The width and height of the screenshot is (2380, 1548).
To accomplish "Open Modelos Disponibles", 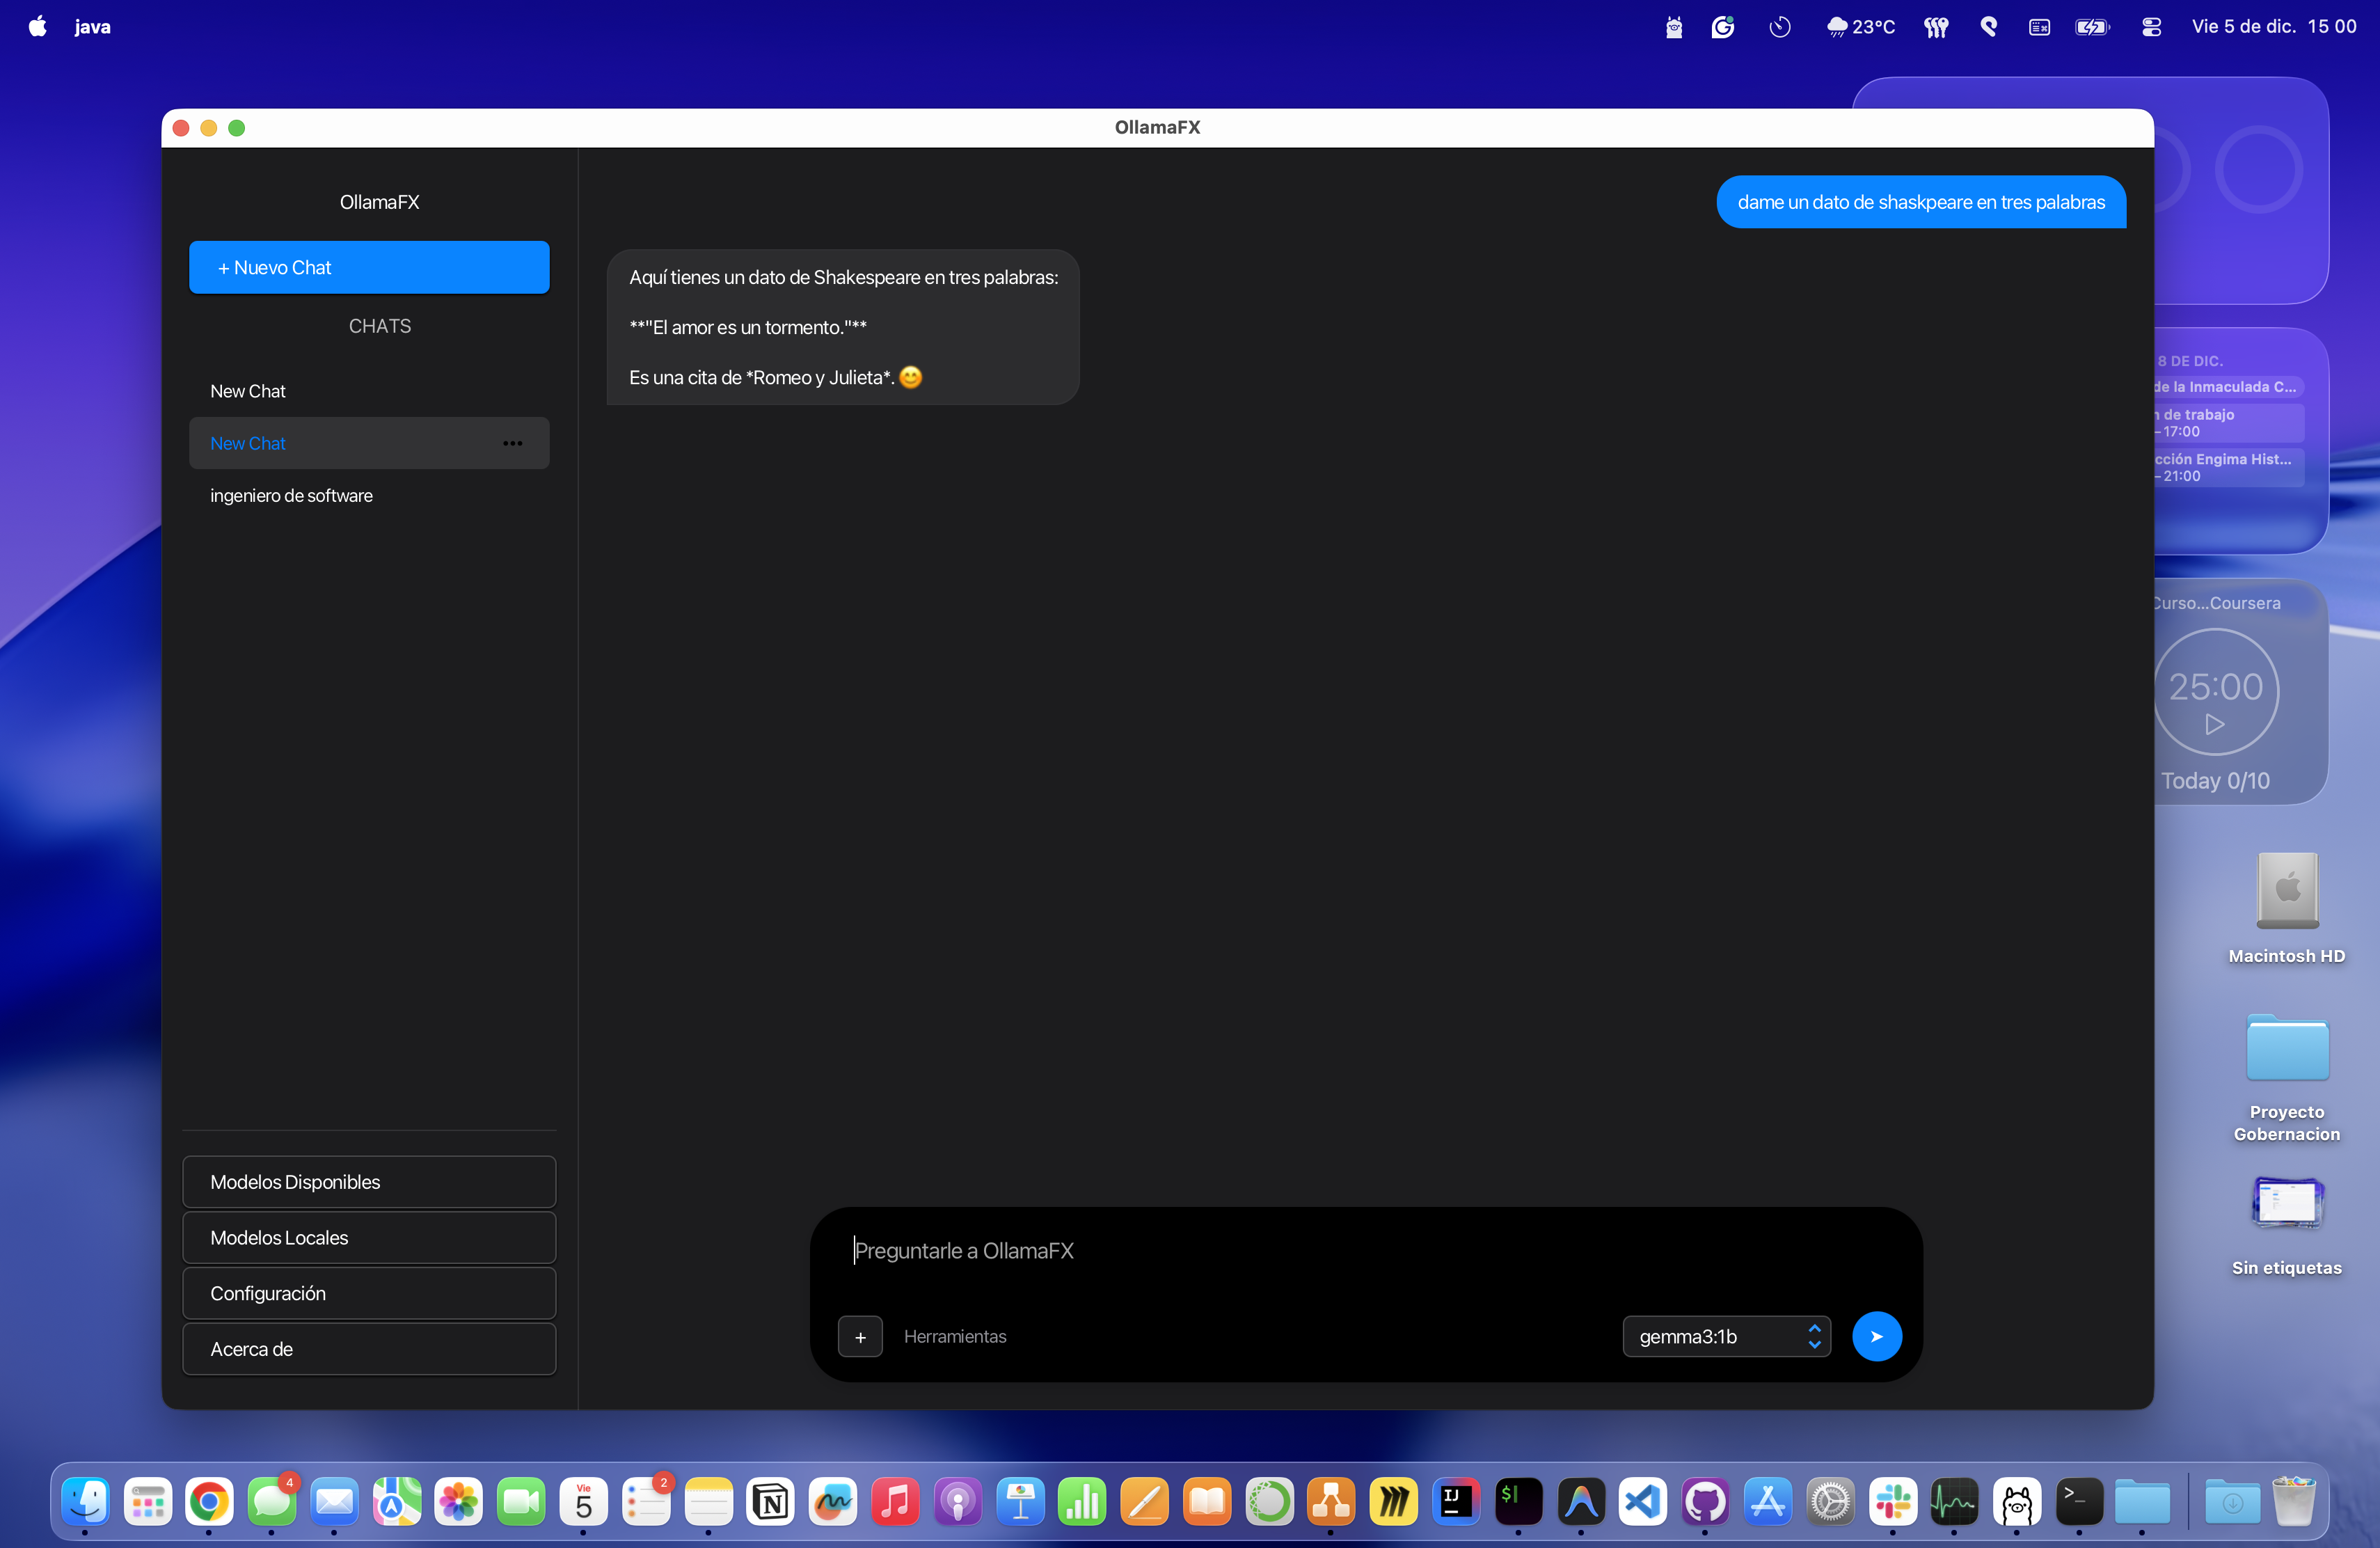I will 369,1182.
